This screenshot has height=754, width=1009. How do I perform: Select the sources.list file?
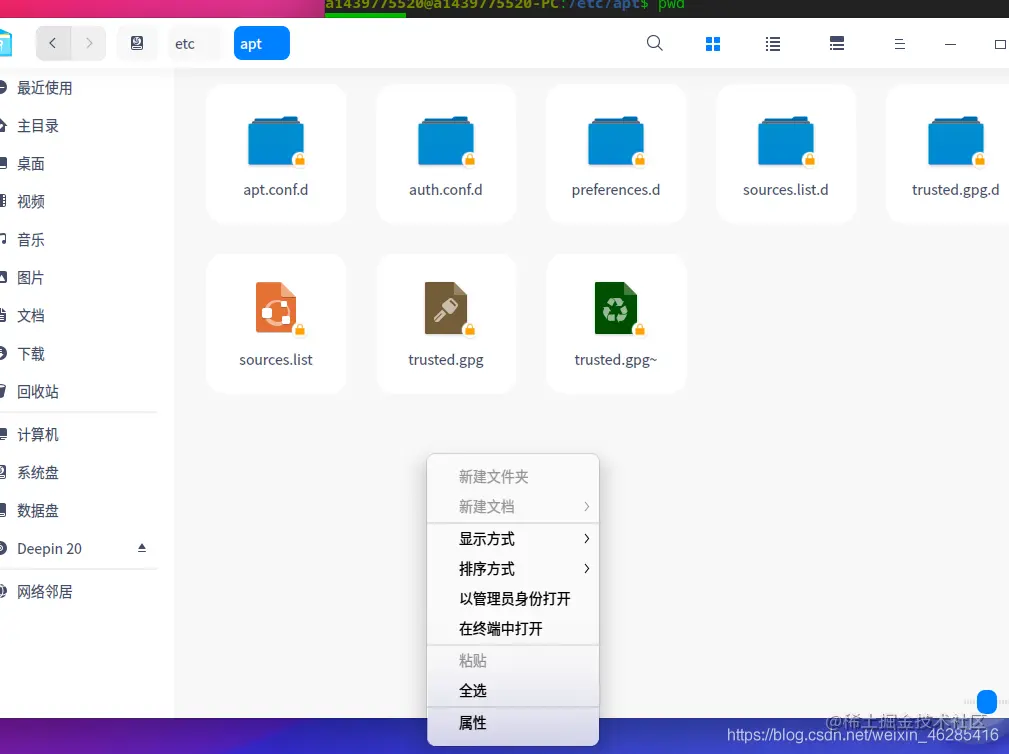tap(276, 323)
